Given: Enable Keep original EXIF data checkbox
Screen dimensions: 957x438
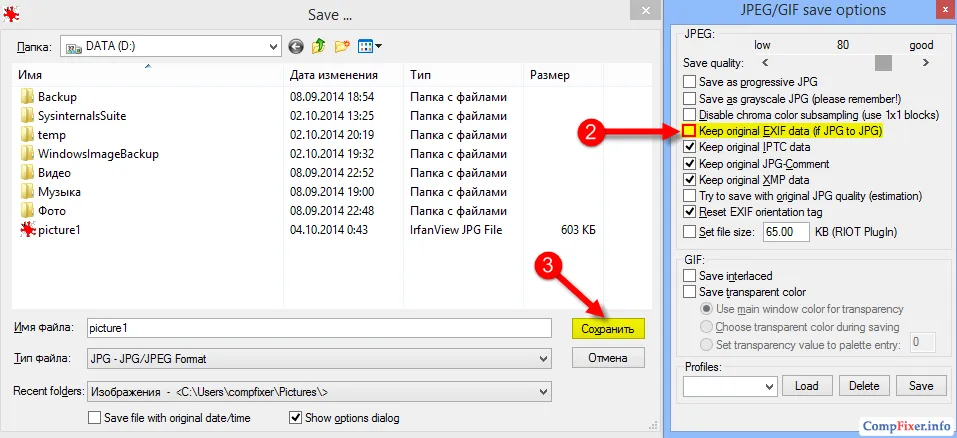Looking at the screenshot, I should click(689, 131).
